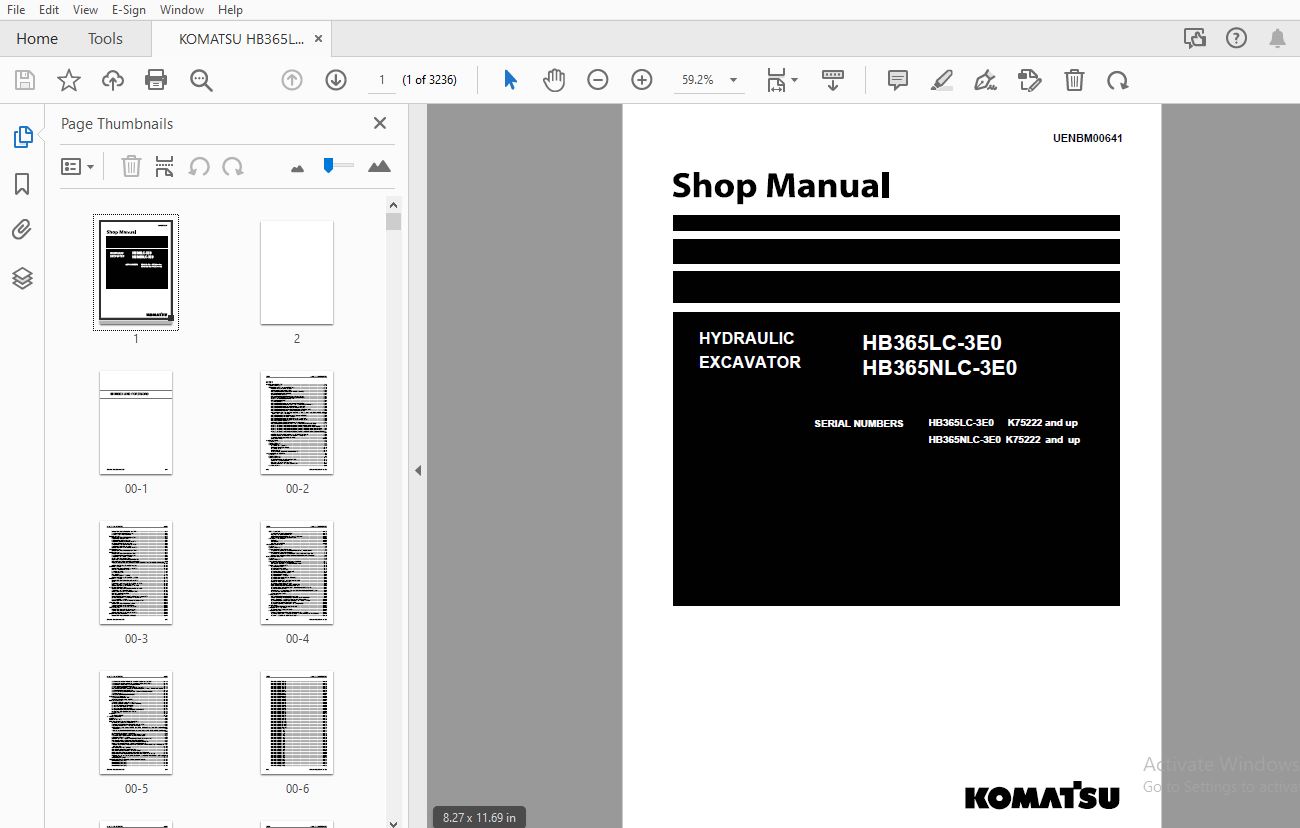This screenshot has height=828, width=1300.
Task: Select thumbnail page 00-3
Action: [x=136, y=573]
